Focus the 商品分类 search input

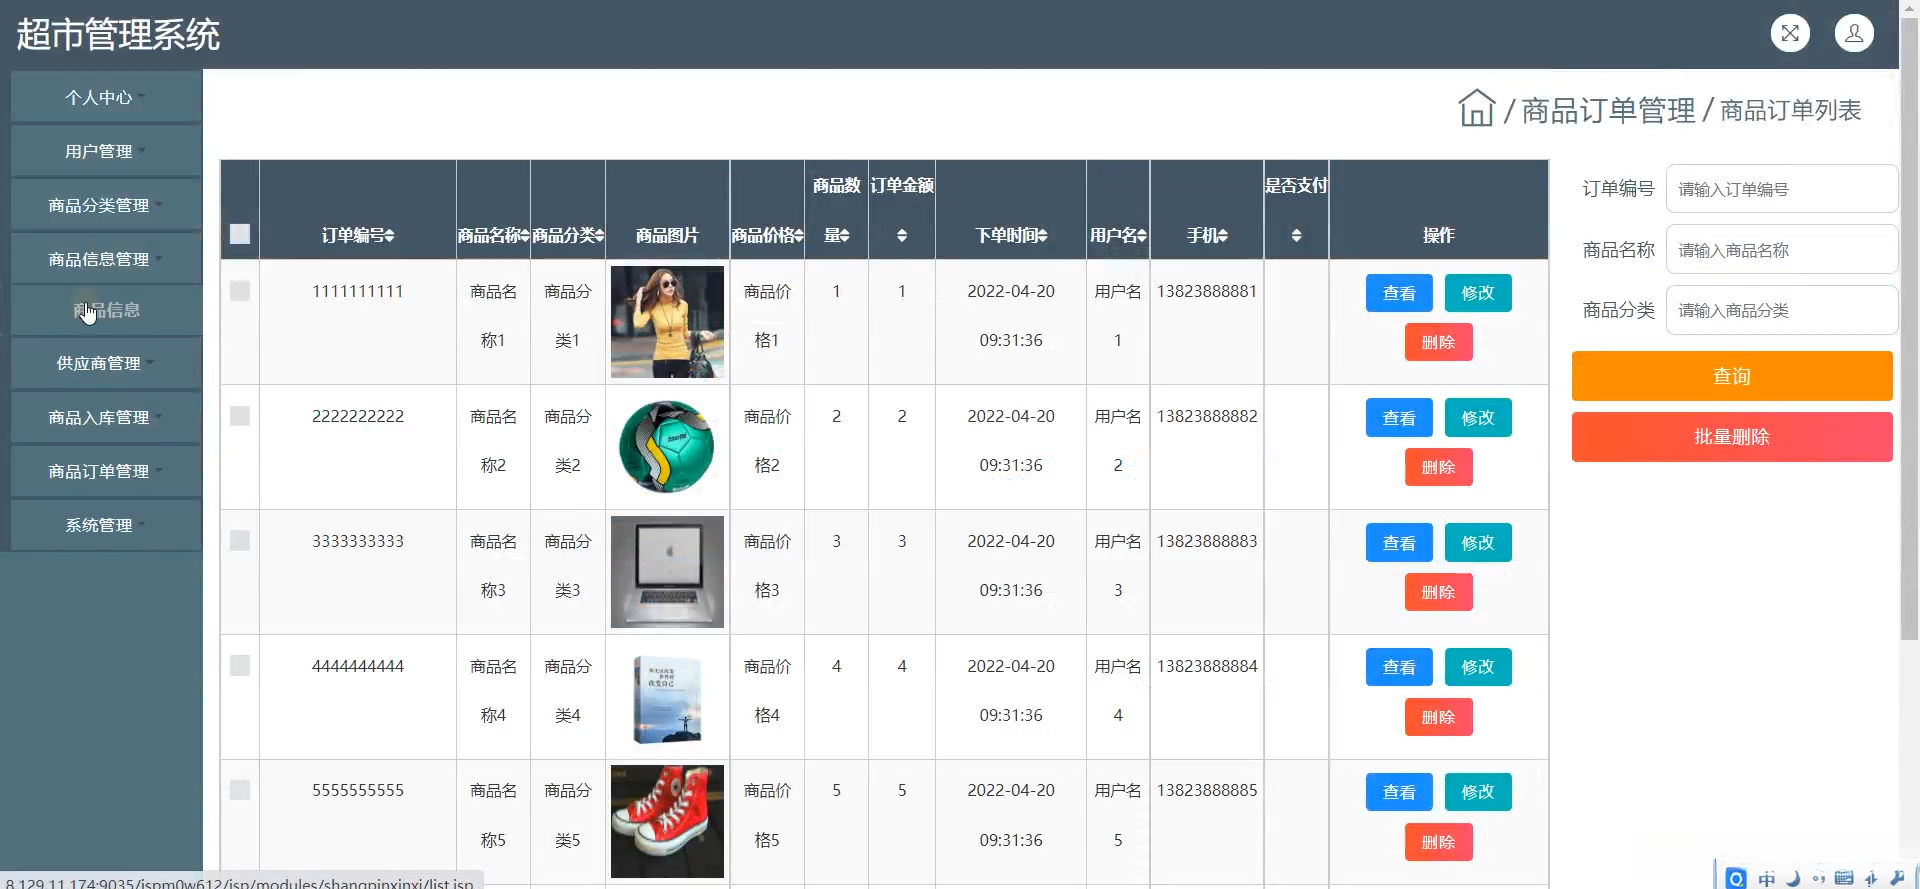(x=1781, y=311)
